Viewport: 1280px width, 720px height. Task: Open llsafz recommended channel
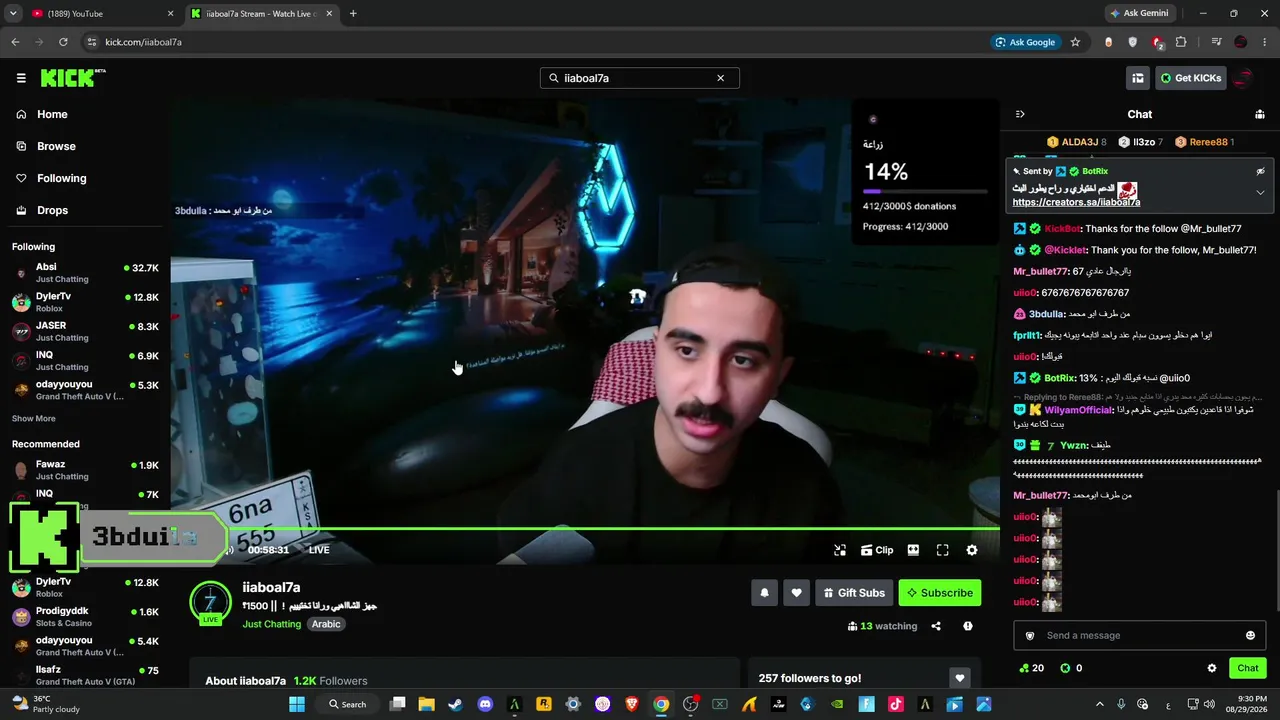pyautogui.click(x=85, y=675)
